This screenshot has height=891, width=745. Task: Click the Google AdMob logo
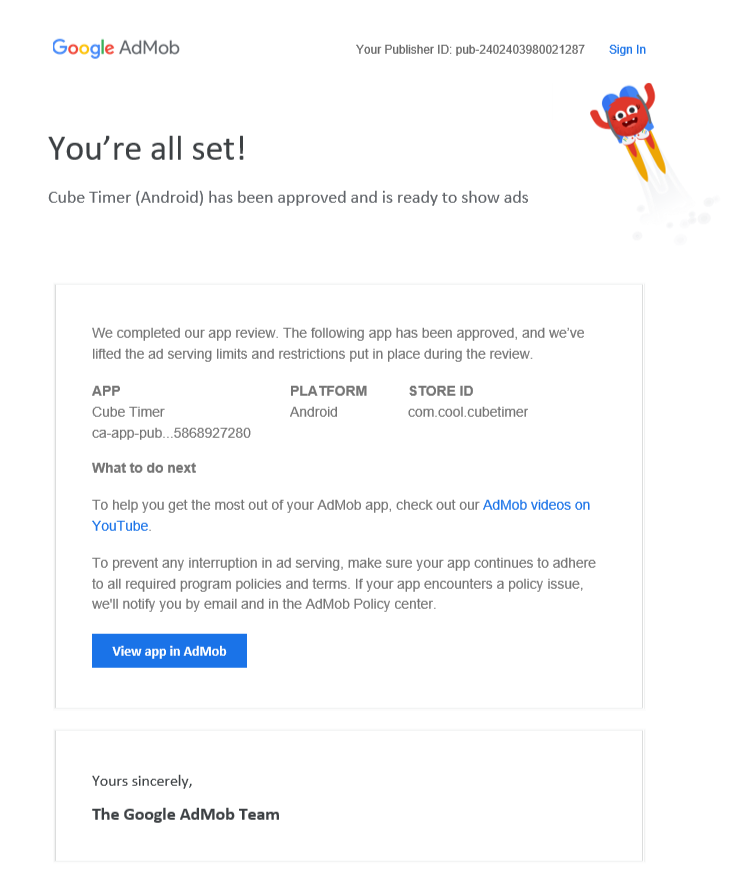(116, 48)
